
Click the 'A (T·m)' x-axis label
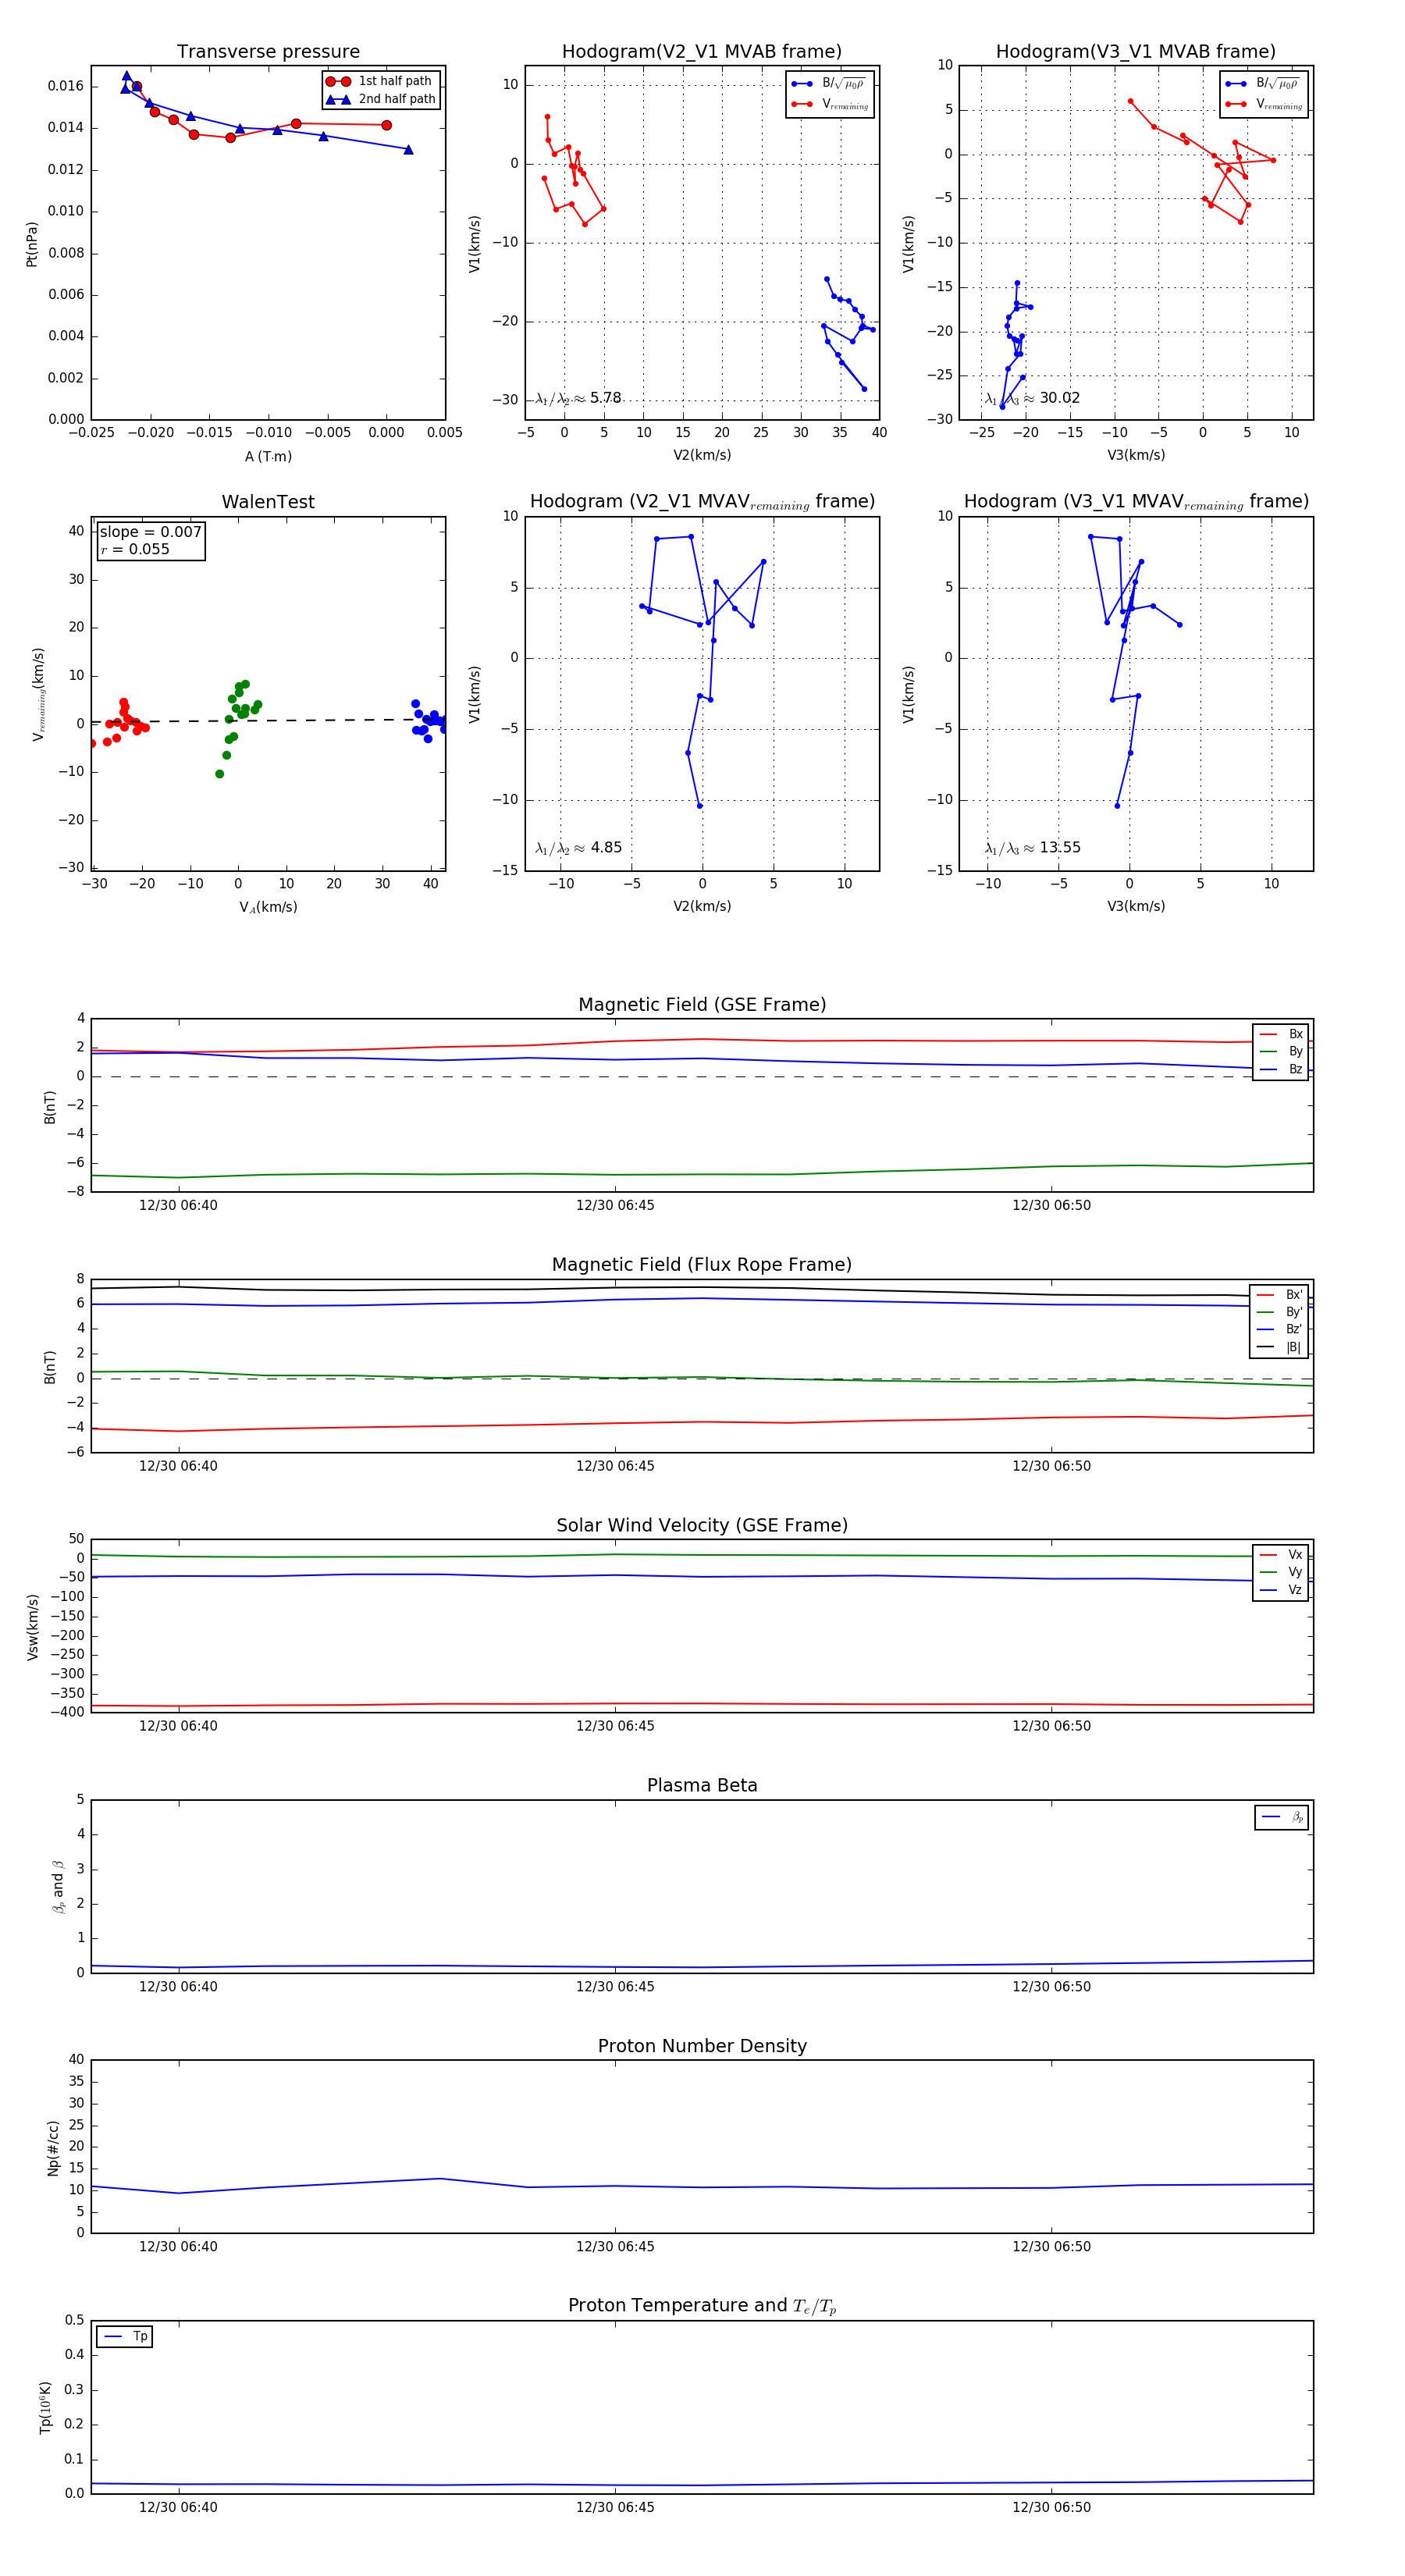pyautogui.click(x=268, y=456)
